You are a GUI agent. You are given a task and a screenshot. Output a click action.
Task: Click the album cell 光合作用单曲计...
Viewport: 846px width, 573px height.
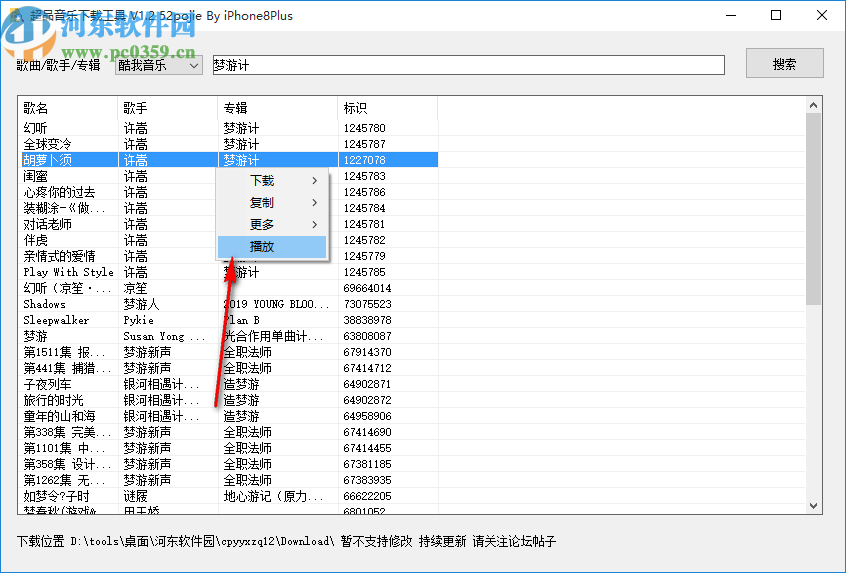(x=273, y=337)
